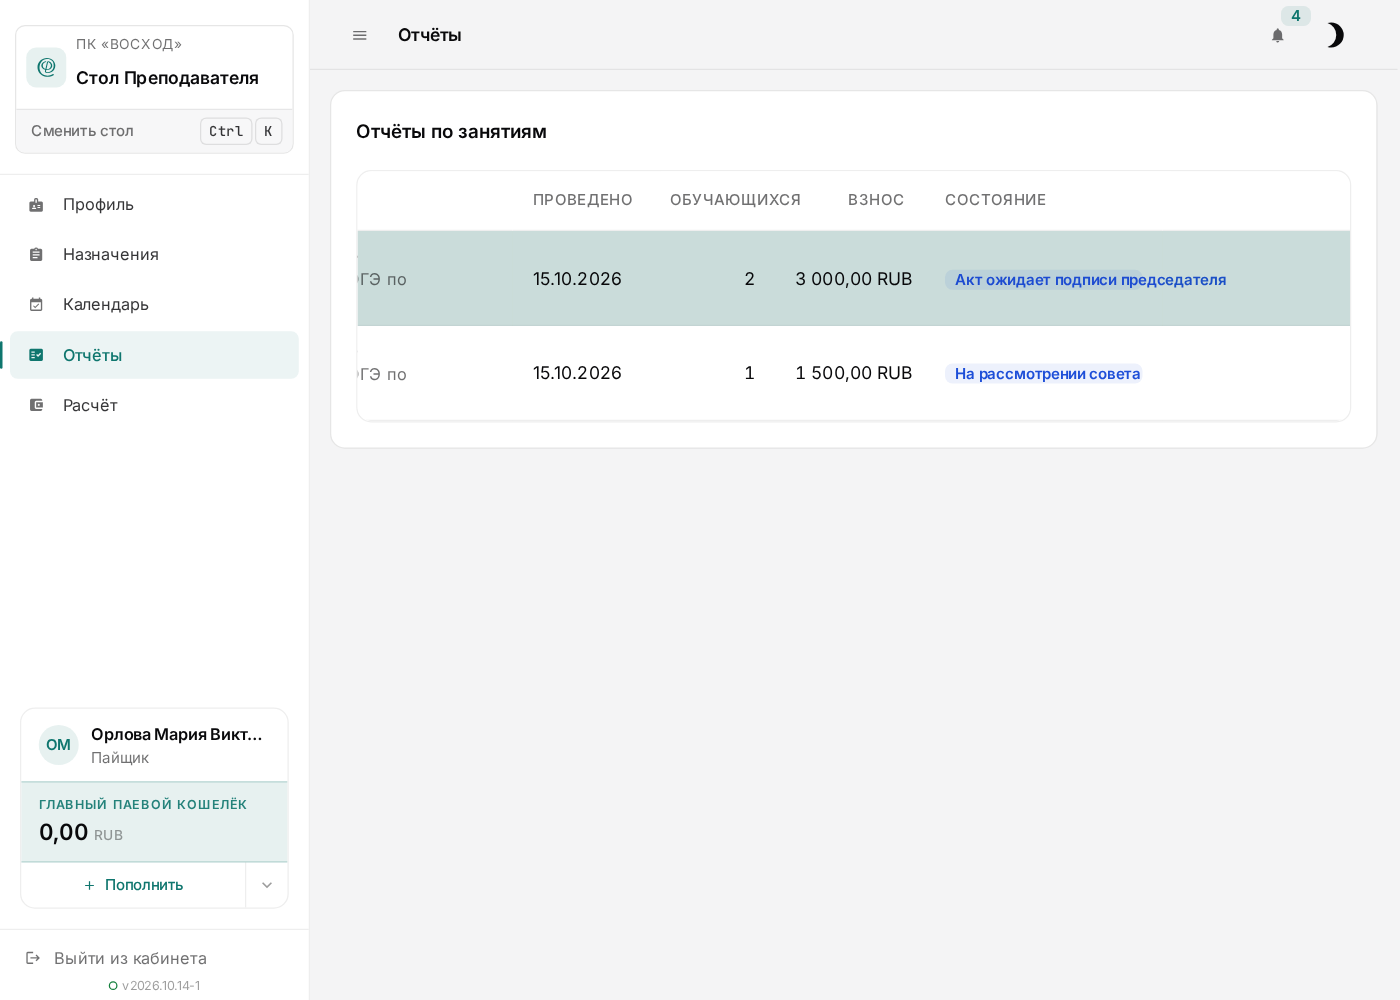Click the Расчёт wallet icon
Screen dimensions: 1400x1000
tap(36, 405)
